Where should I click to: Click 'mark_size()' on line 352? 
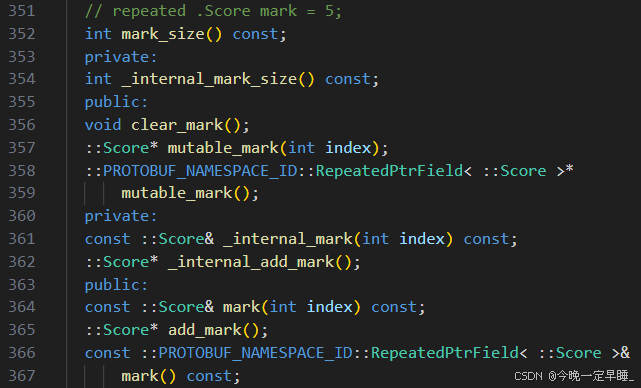click(172, 34)
